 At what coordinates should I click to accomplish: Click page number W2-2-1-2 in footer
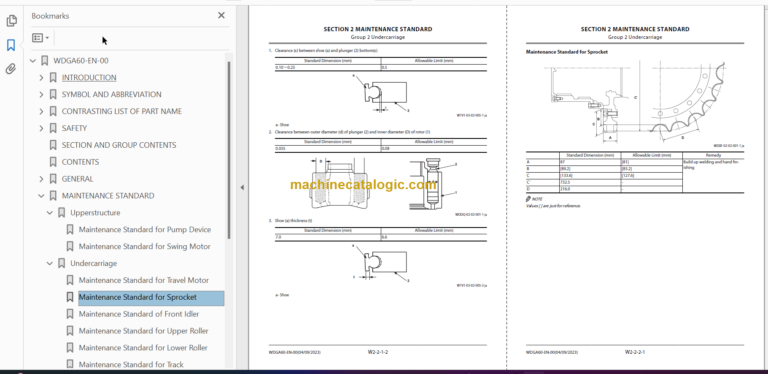(378, 352)
